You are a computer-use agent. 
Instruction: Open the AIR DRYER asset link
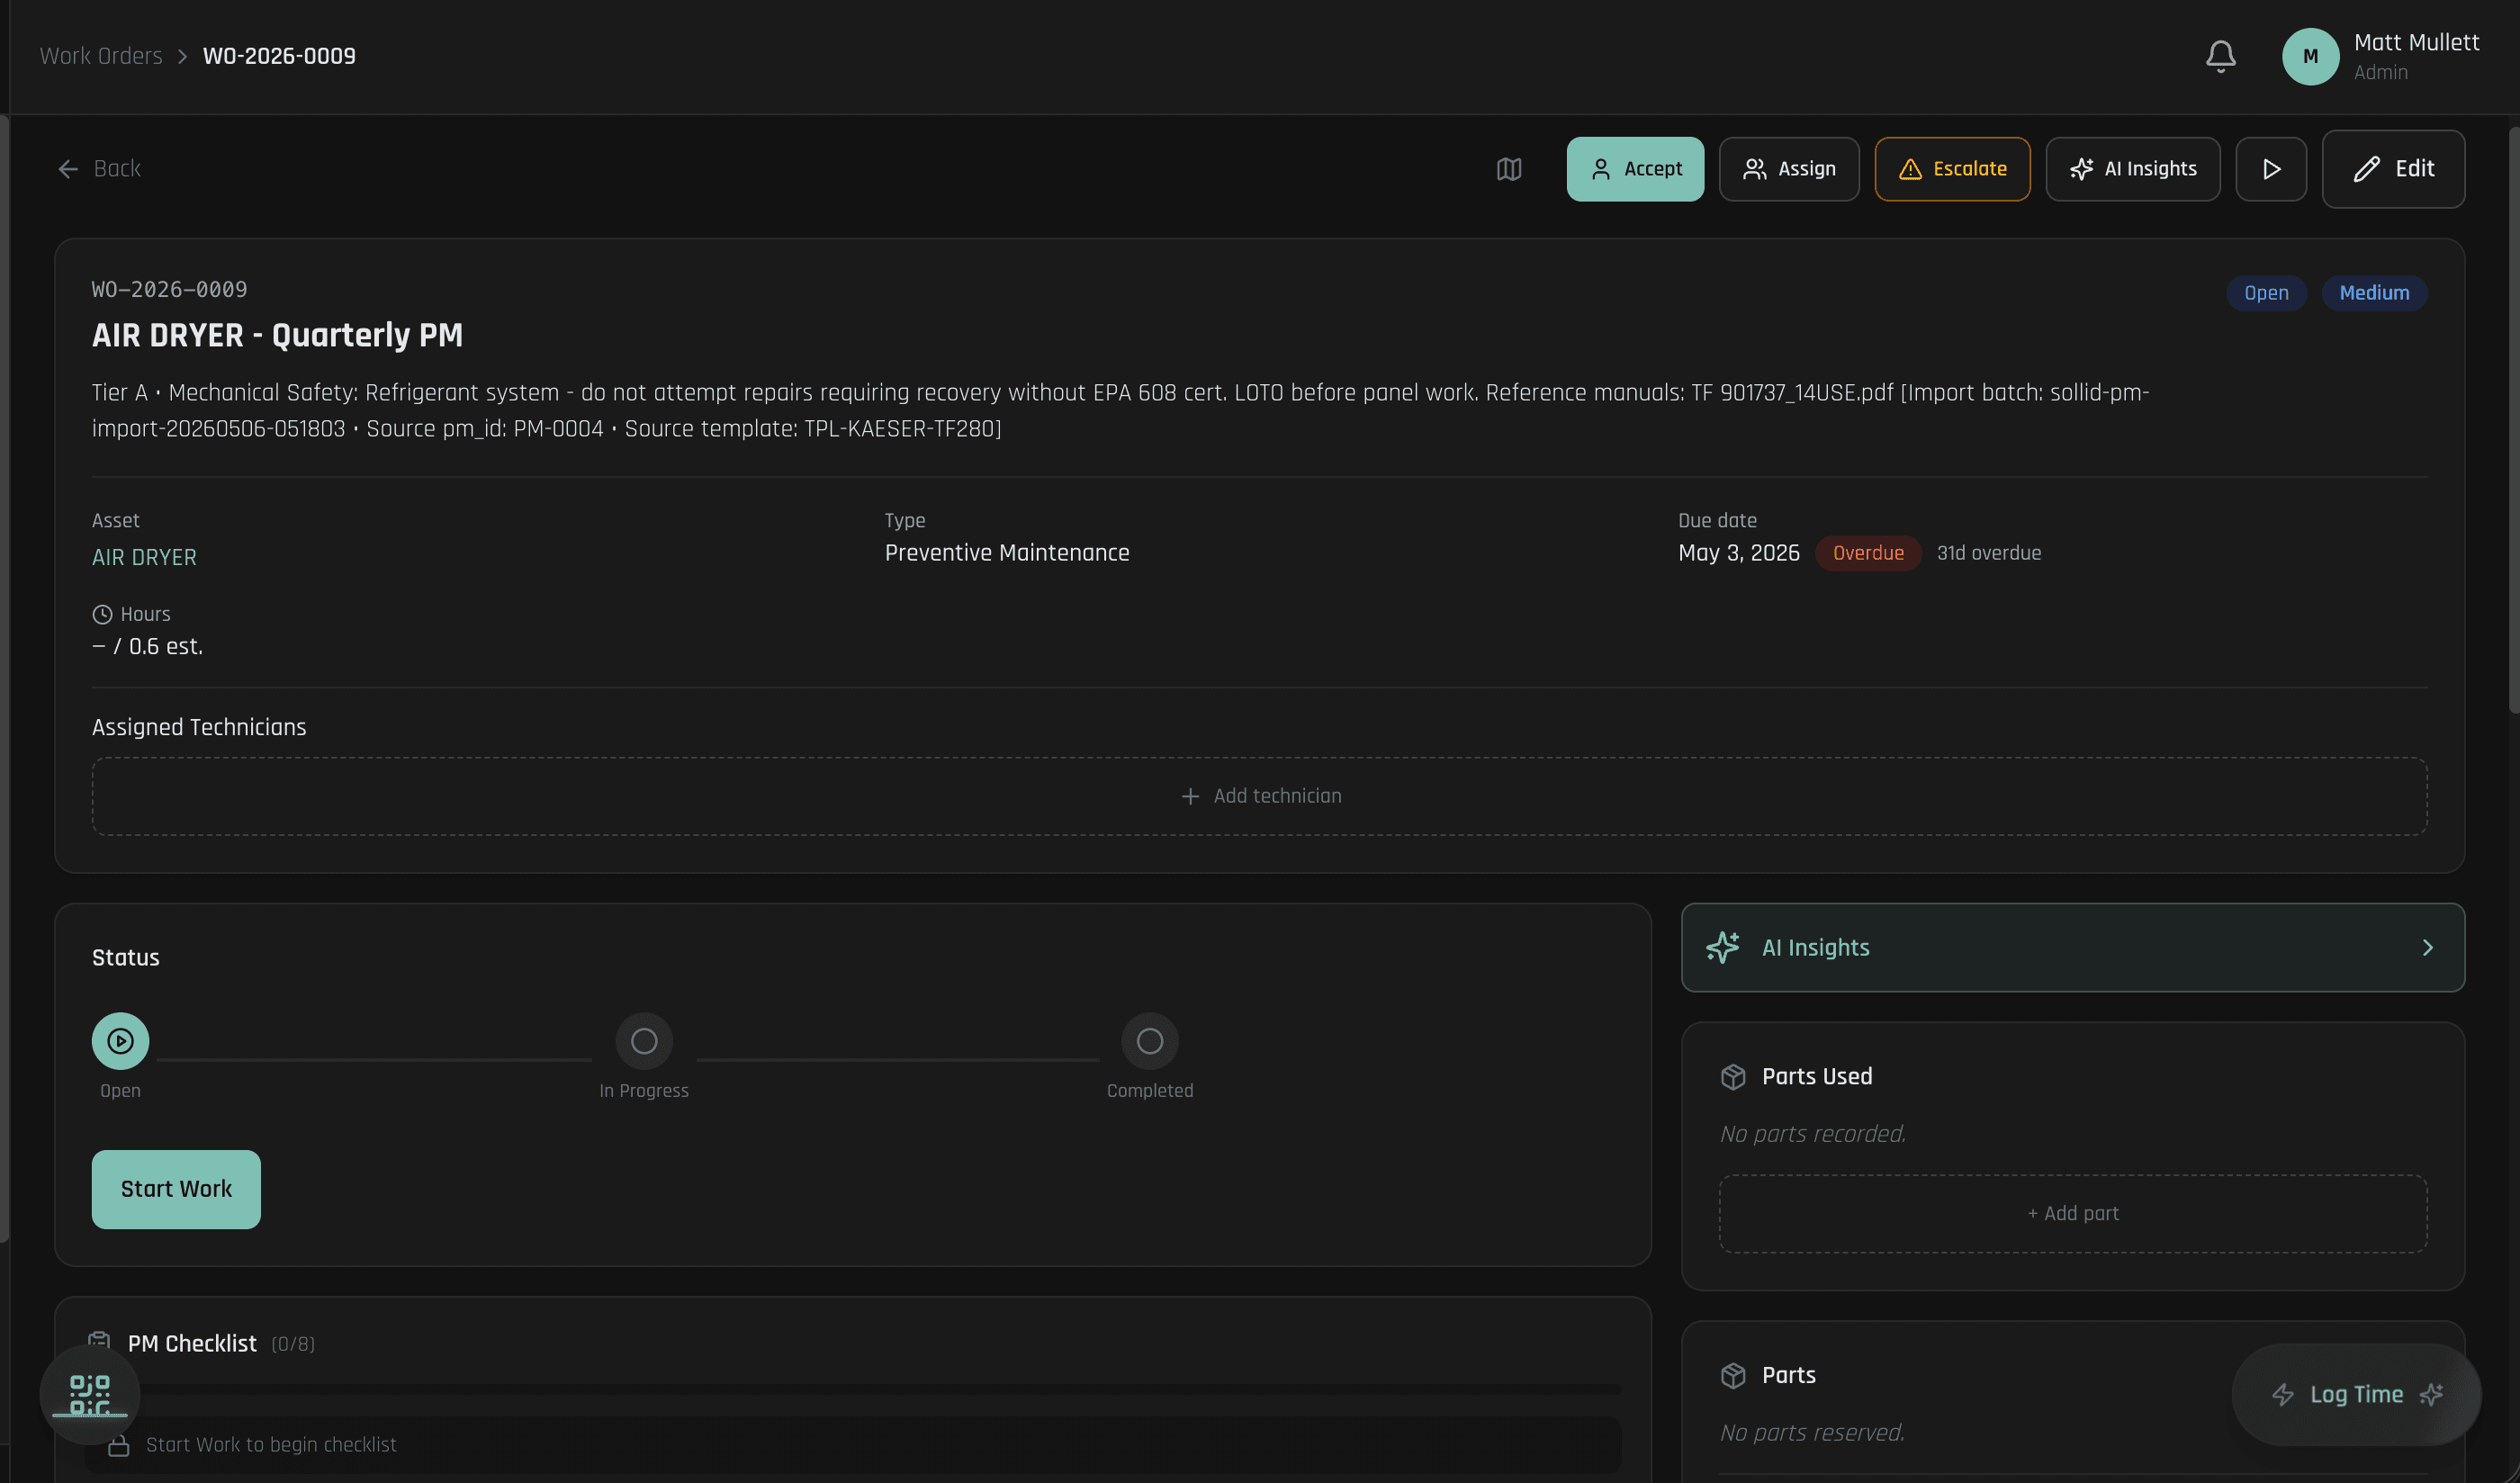(144, 557)
